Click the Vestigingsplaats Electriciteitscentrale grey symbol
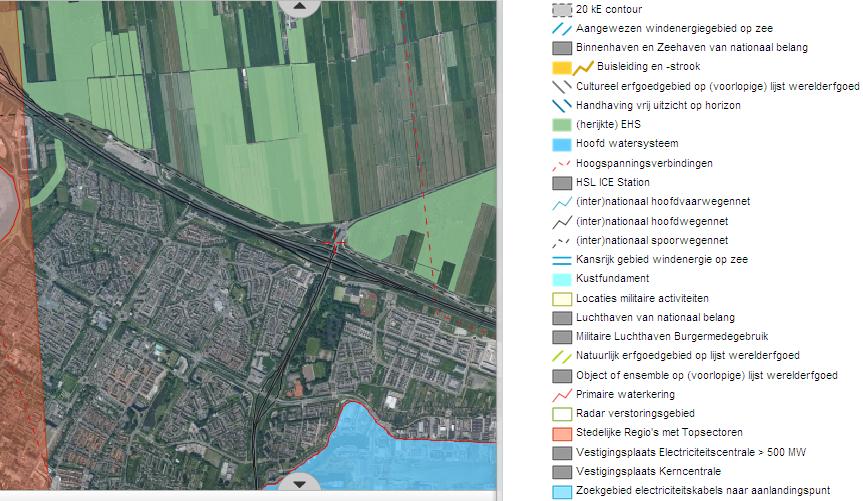 coord(562,453)
